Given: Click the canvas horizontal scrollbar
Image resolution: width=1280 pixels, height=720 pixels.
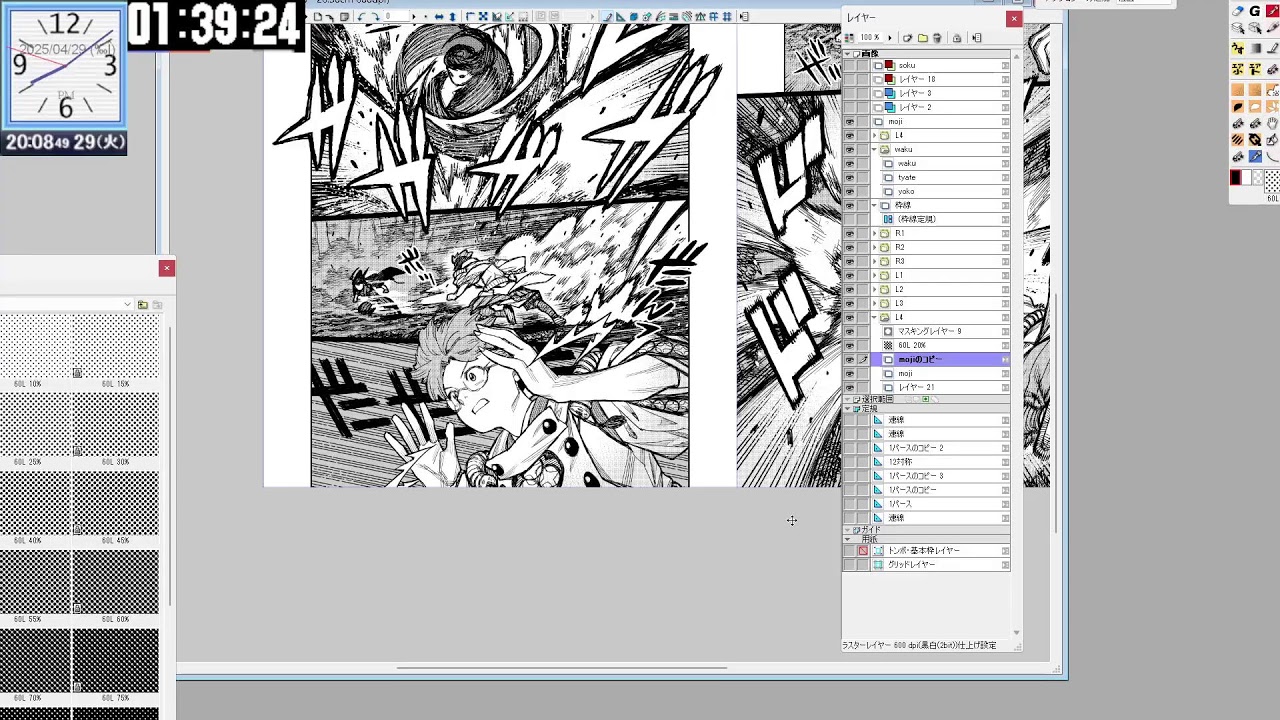Looking at the screenshot, I should 562,668.
